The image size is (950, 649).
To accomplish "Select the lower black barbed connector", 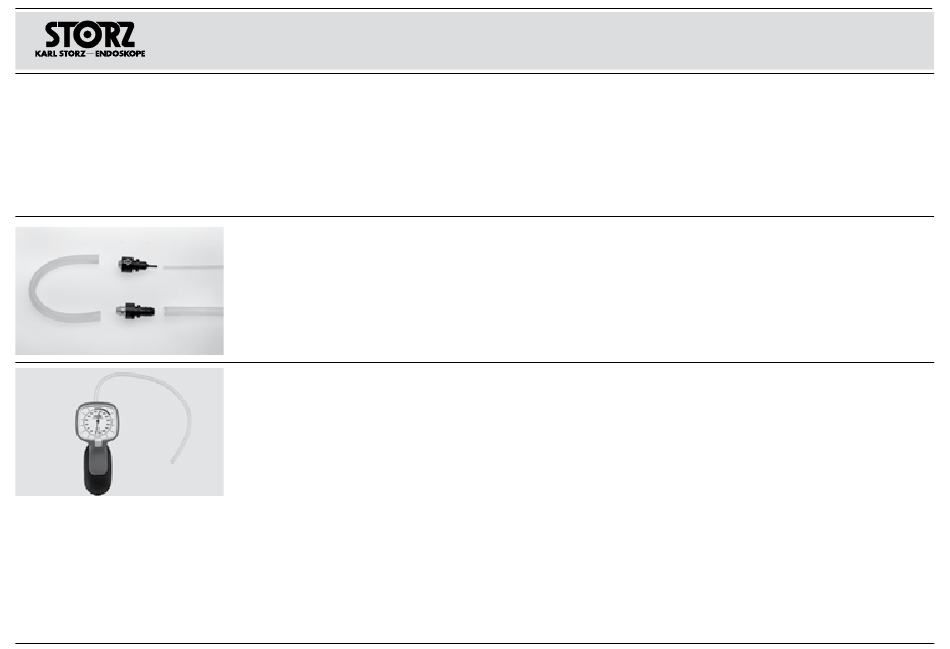I will 135,311.
